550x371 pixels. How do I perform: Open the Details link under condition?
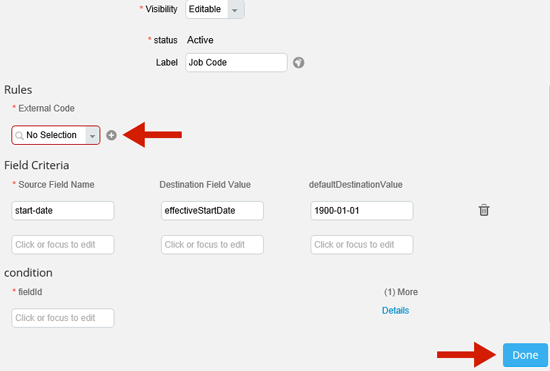[395, 310]
